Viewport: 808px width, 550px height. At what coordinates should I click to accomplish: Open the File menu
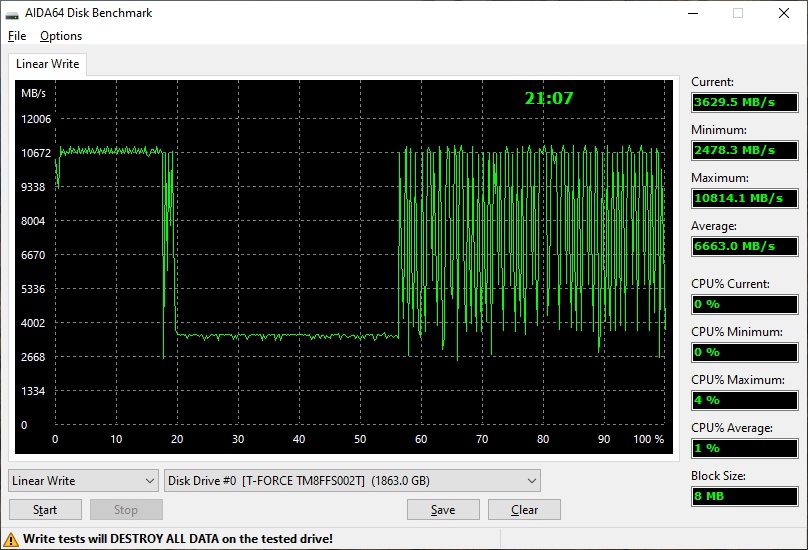[17, 36]
